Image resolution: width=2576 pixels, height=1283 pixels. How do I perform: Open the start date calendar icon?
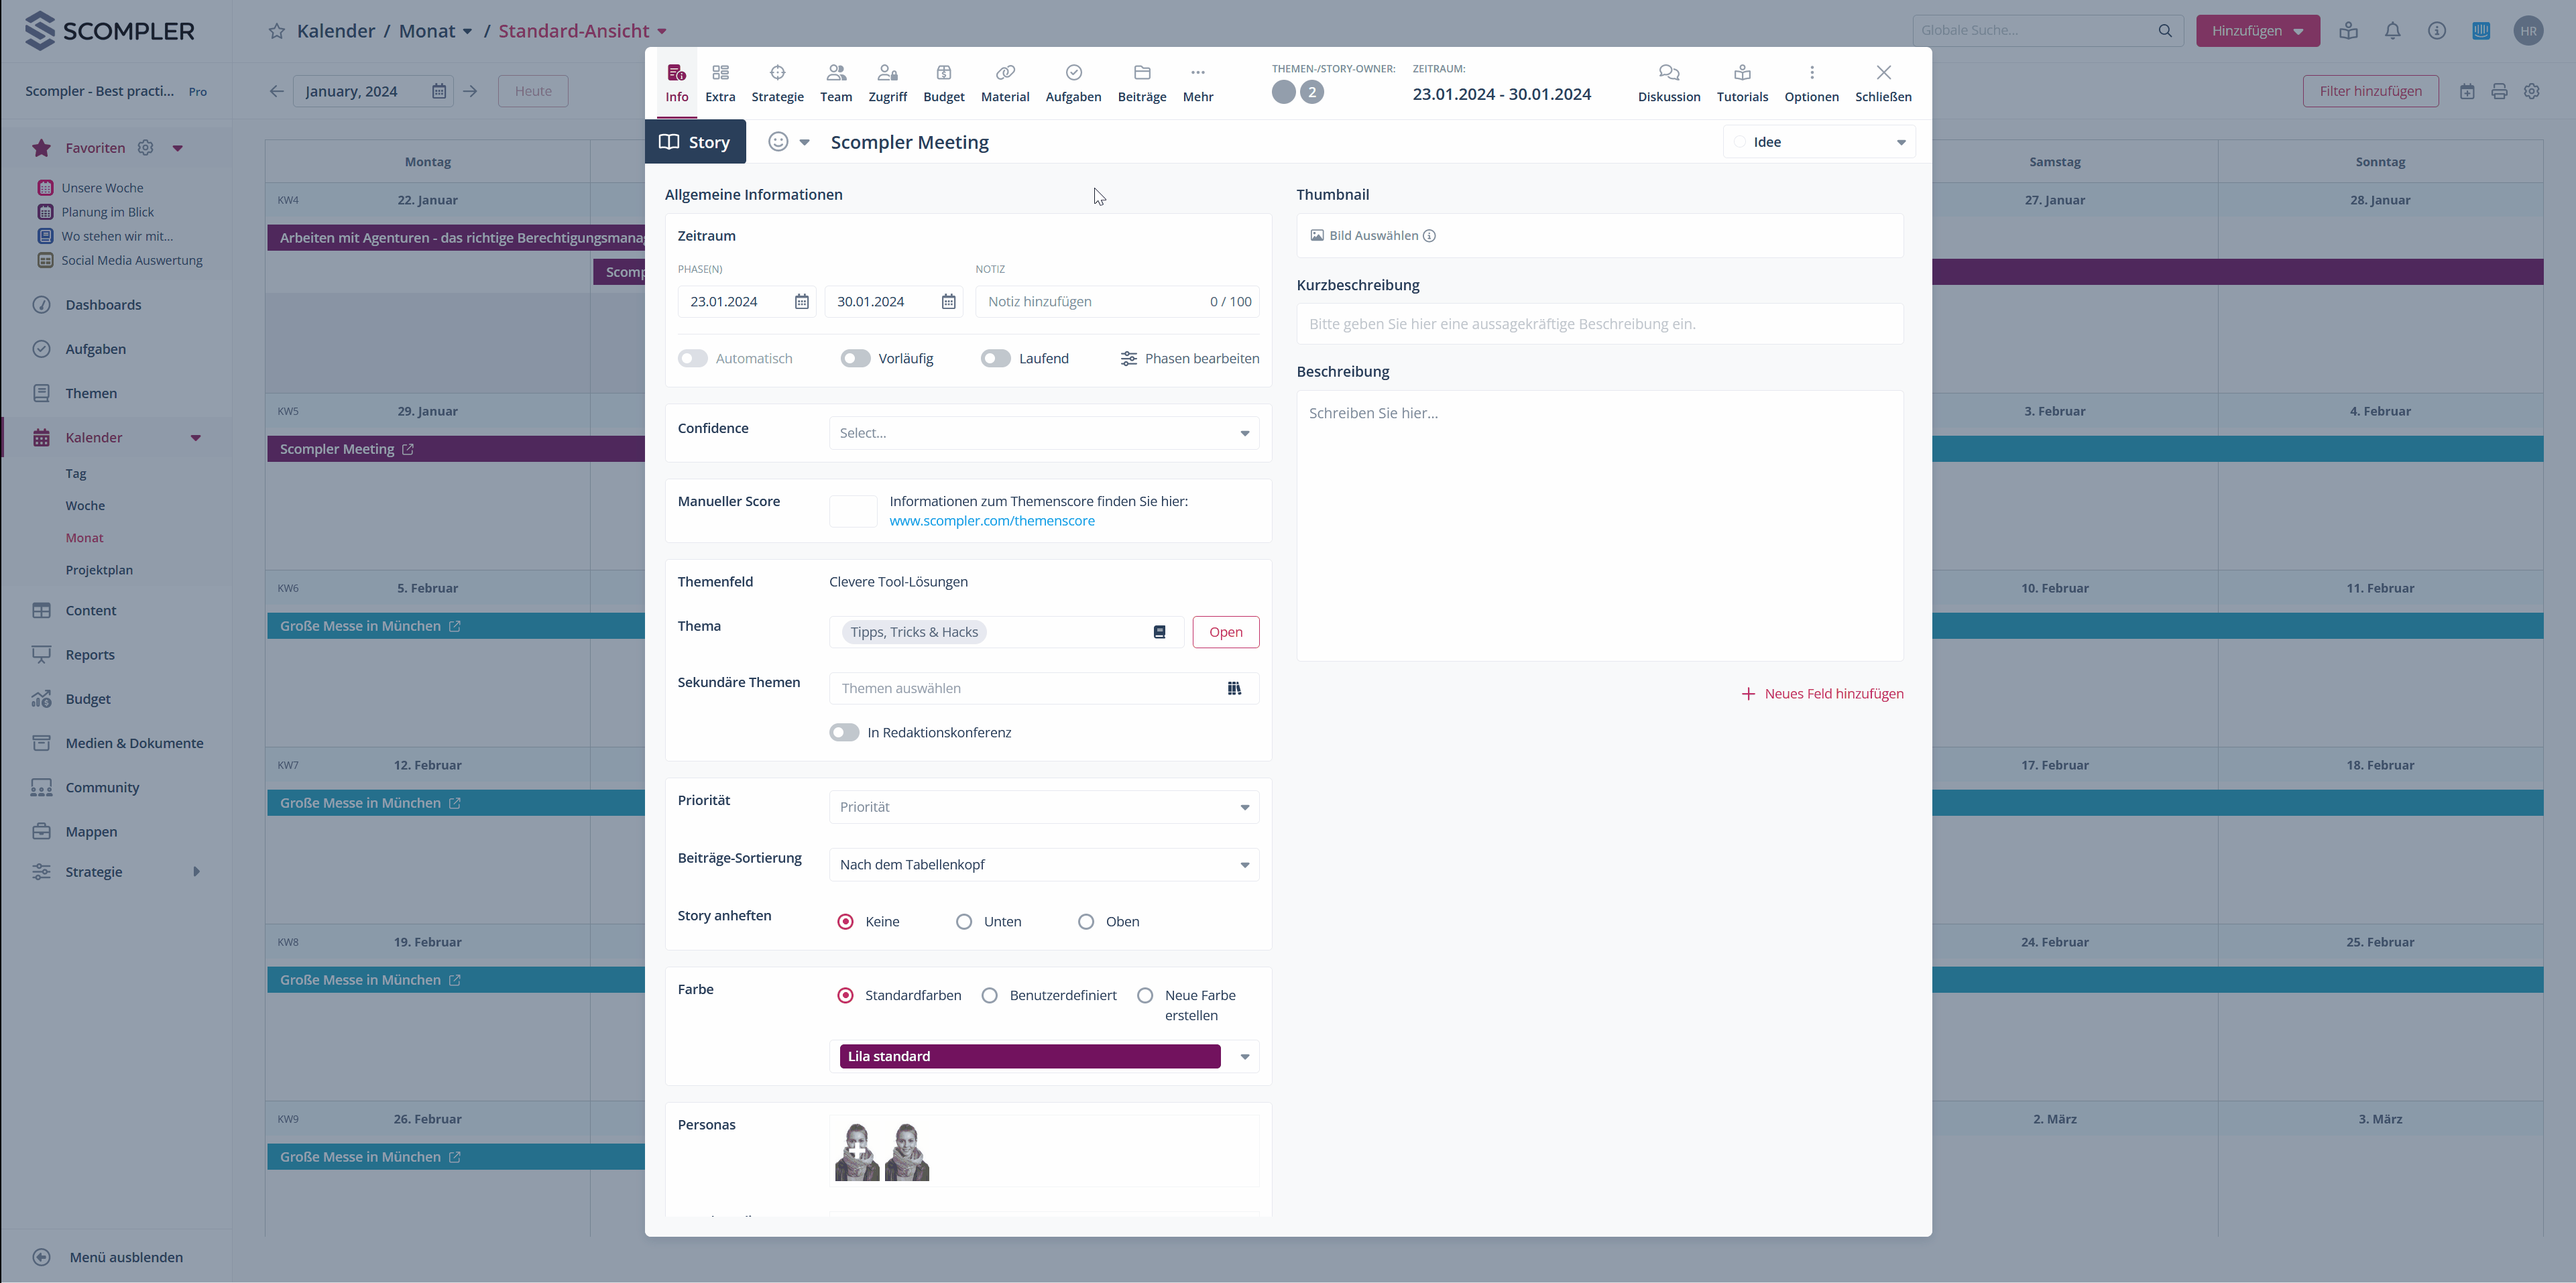point(801,302)
